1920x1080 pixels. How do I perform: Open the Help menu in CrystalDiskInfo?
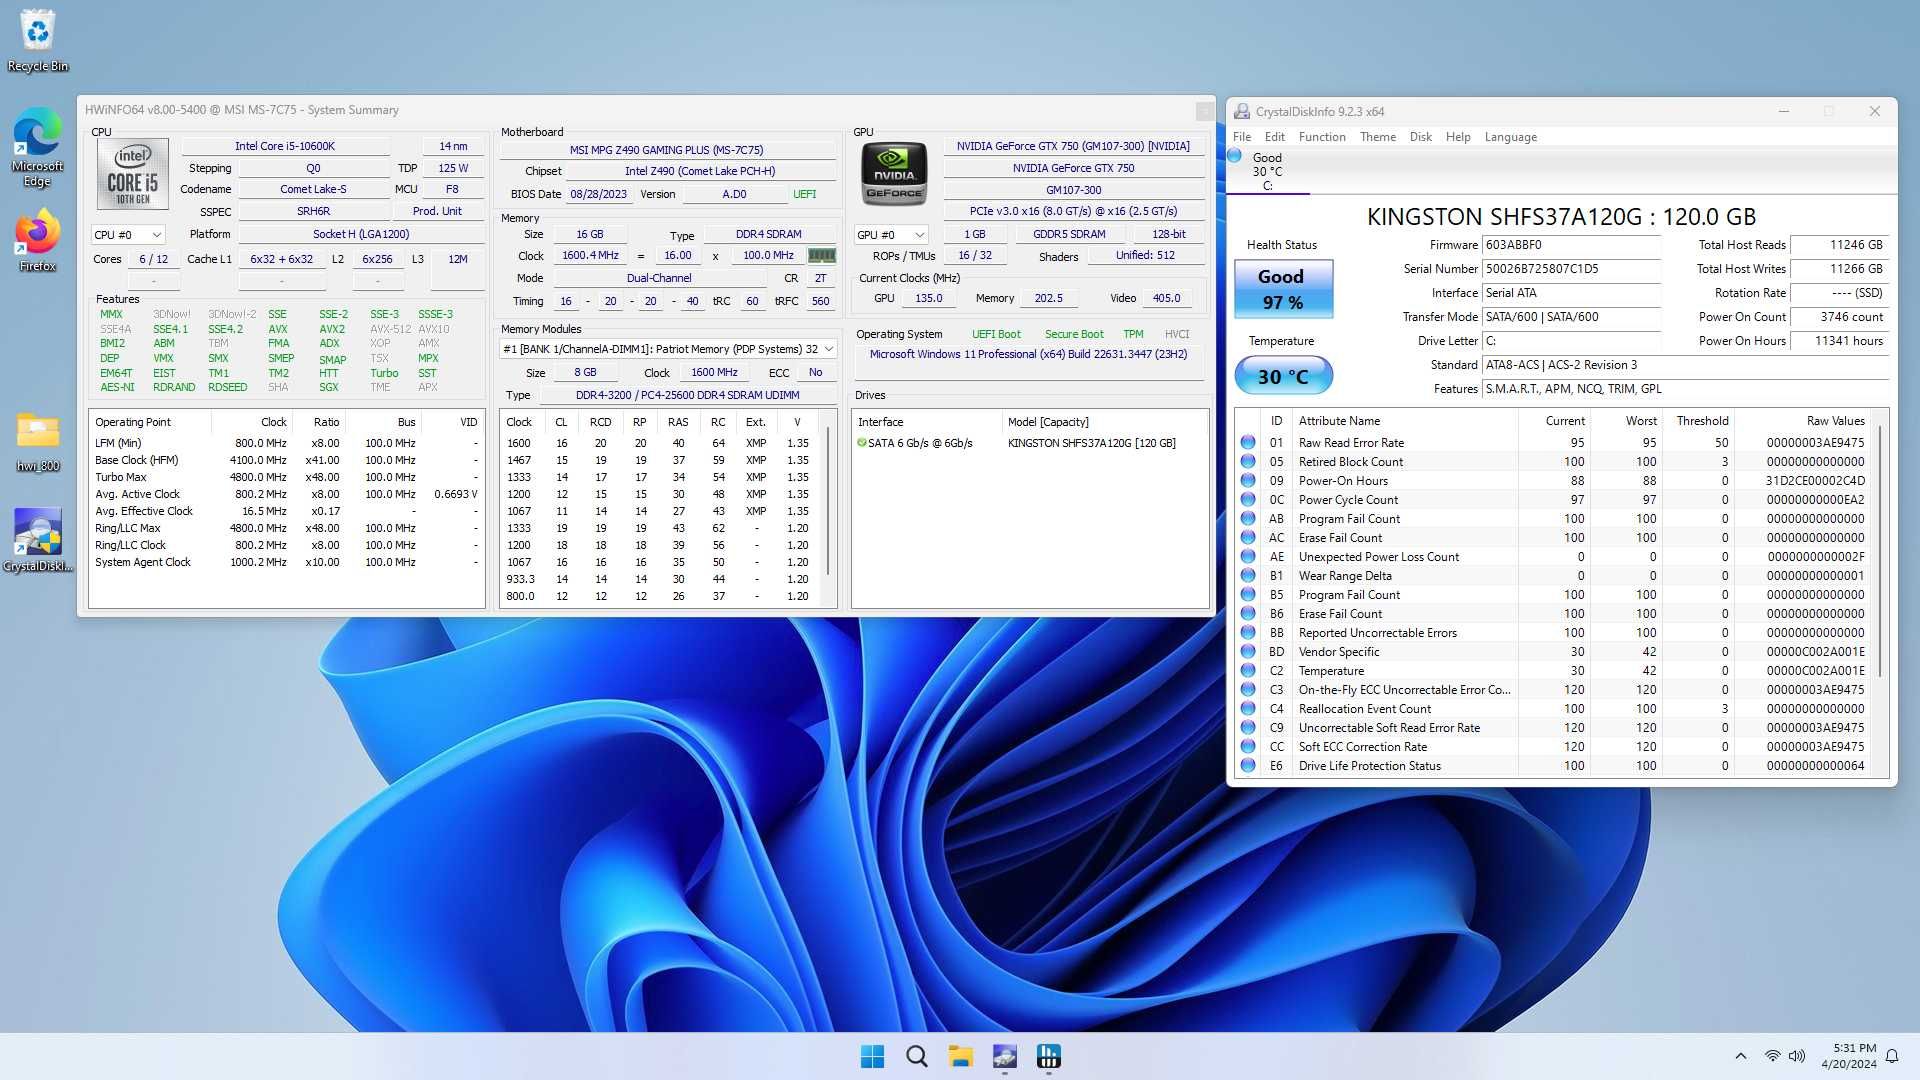pos(1458,137)
